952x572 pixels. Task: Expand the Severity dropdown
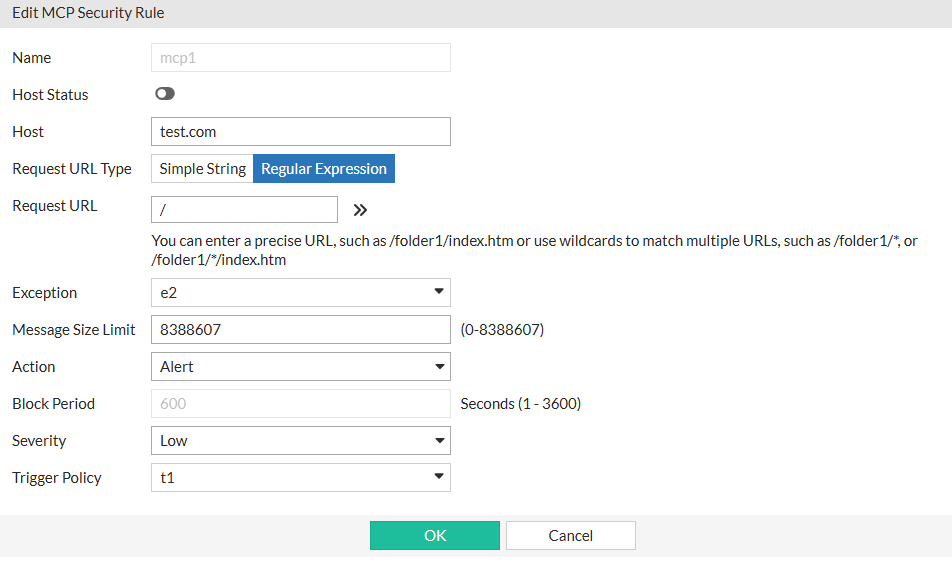pyautogui.click(x=300, y=441)
